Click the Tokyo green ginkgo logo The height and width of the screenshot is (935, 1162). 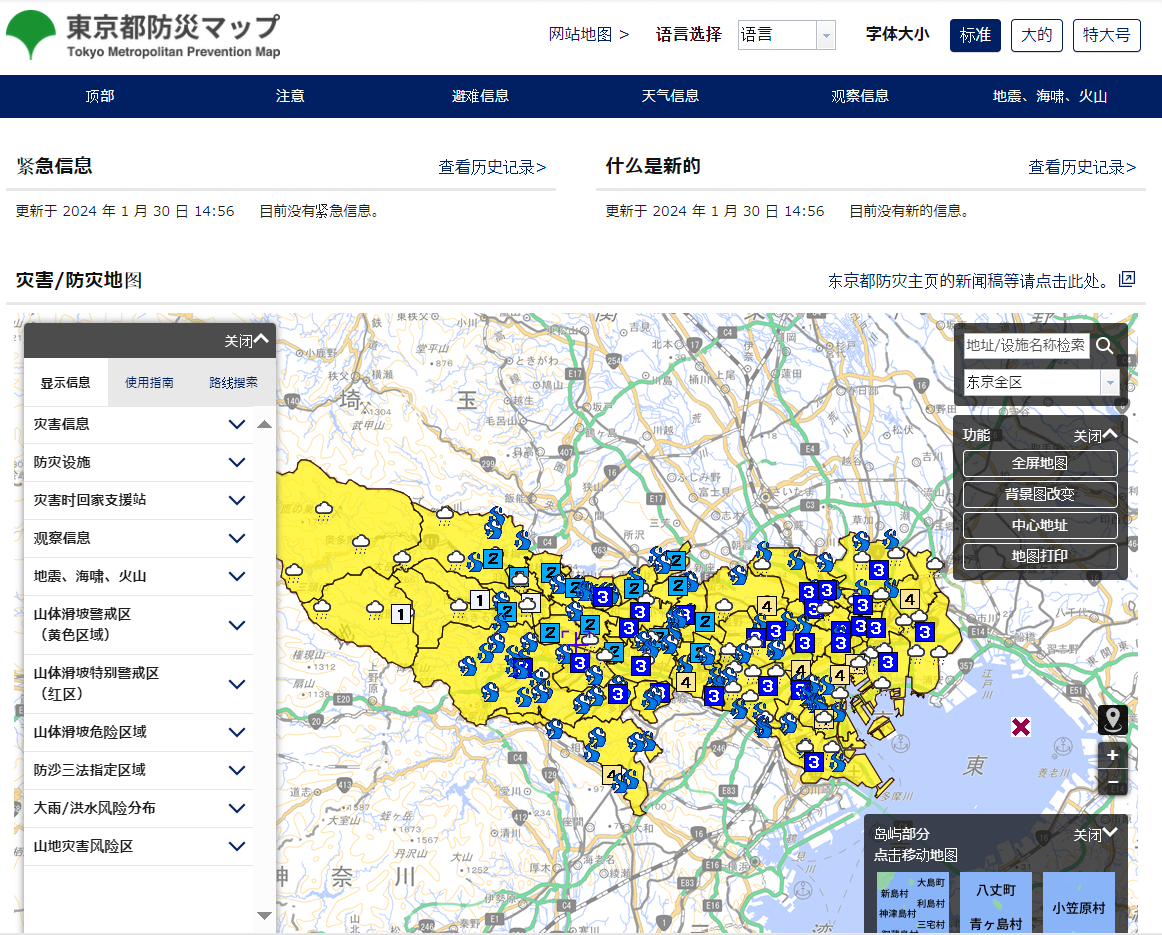point(31,35)
